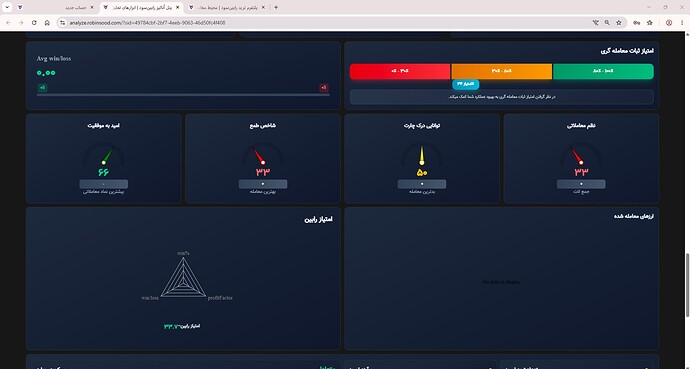Open the password key icon in toolbar

click(636, 22)
